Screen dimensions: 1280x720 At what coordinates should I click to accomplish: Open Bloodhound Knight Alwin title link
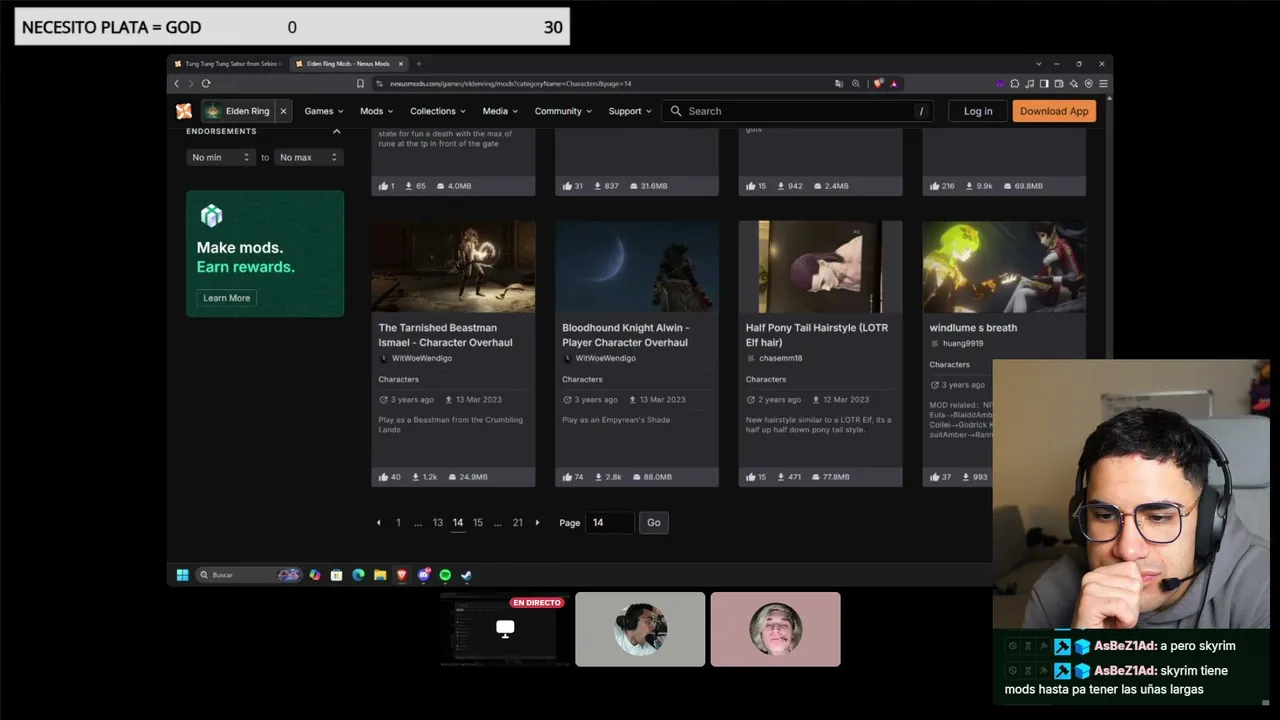[x=625, y=335]
